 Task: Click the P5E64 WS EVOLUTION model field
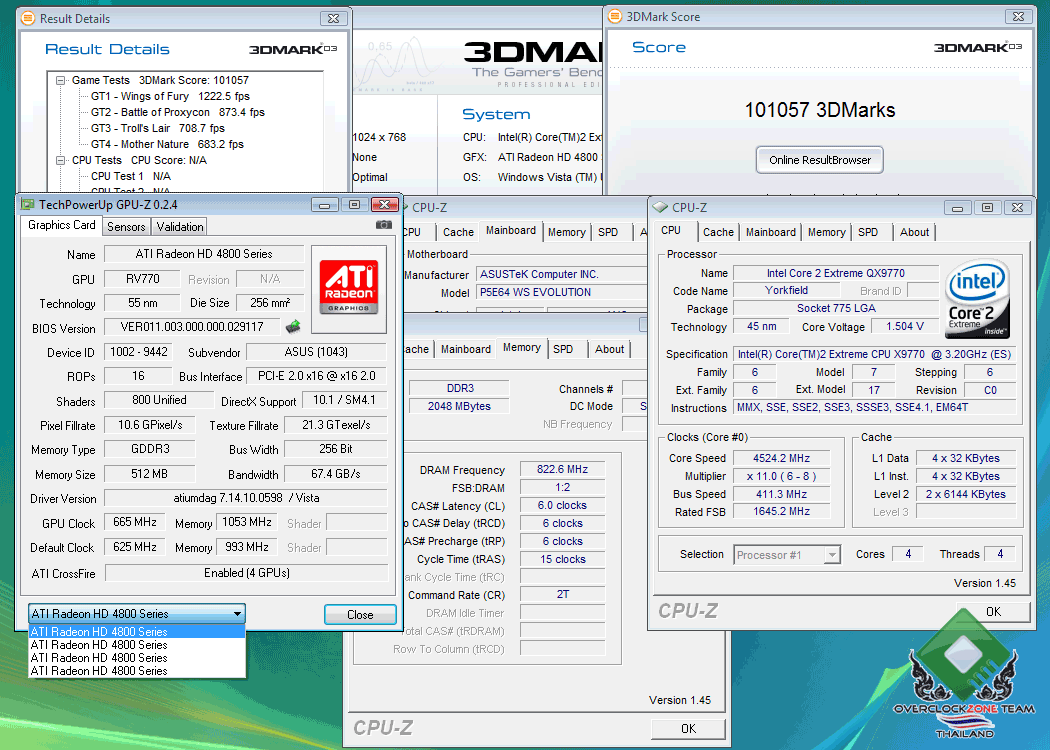click(561, 292)
